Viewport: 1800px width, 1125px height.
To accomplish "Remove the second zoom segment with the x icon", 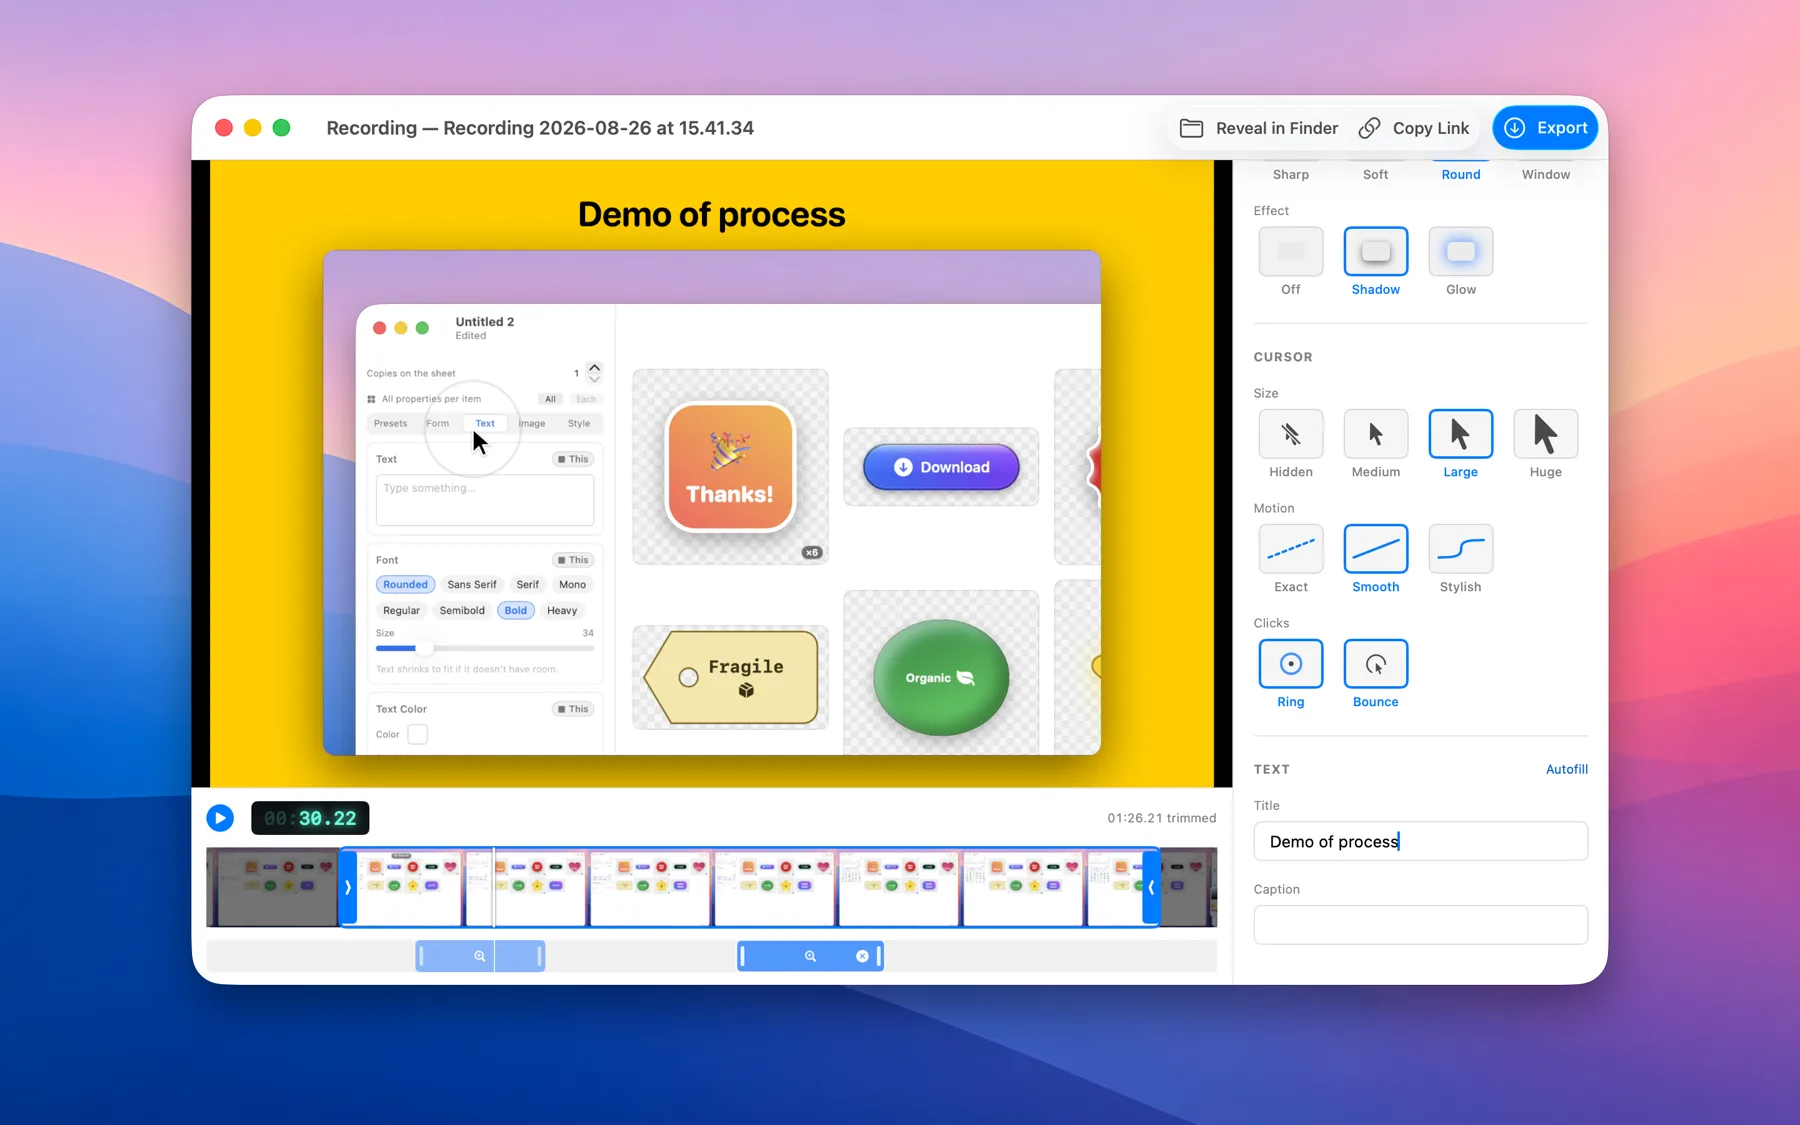I will (x=862, y=956).
